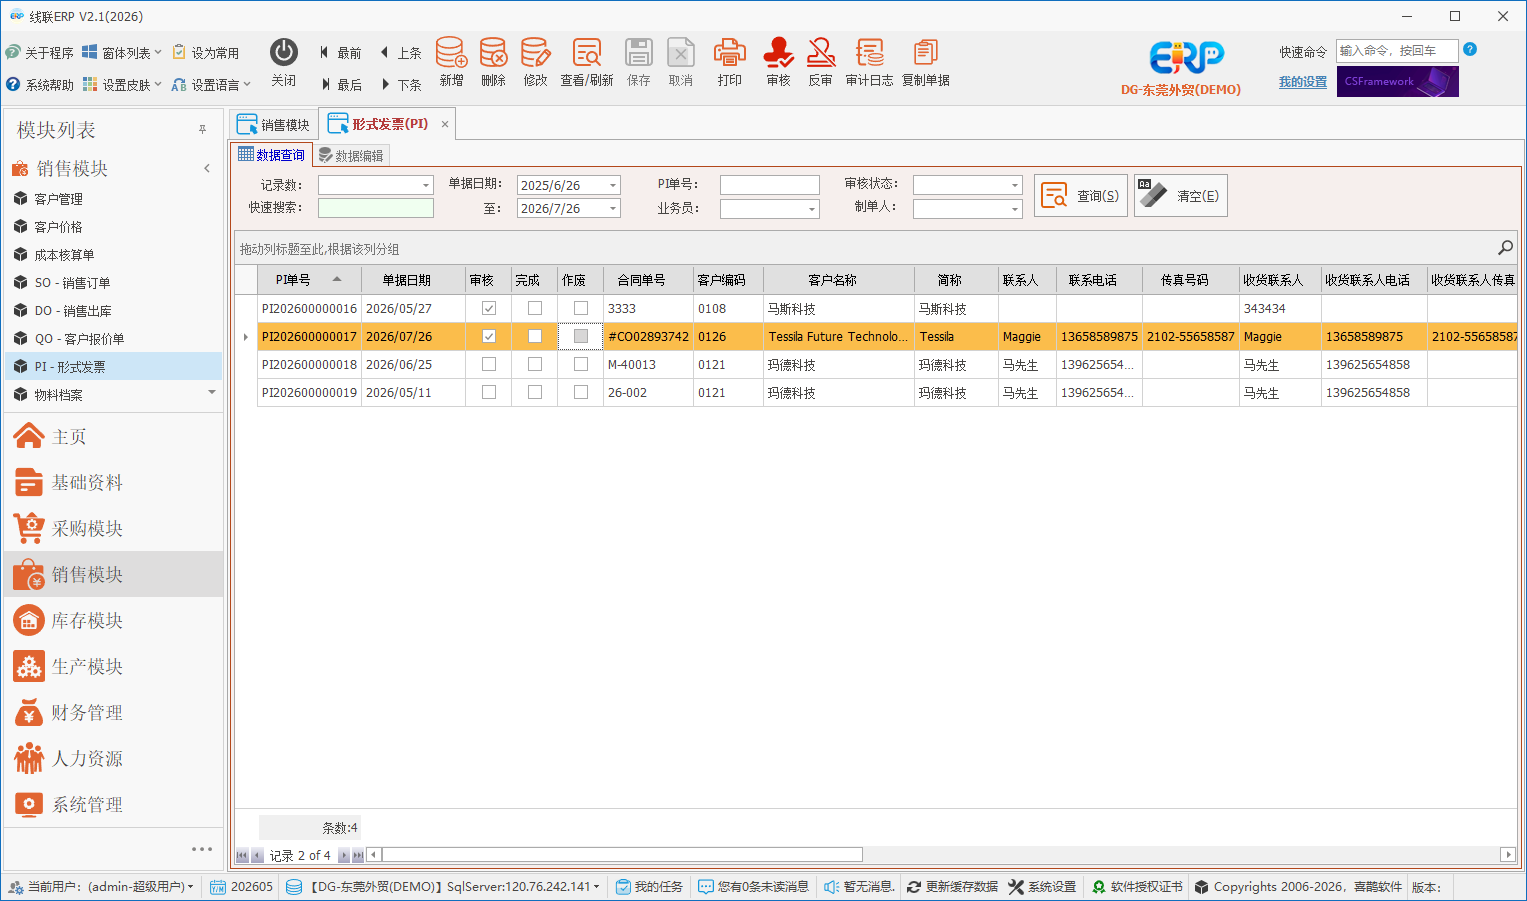Open the 生产模块 production module
The image size is (1527, 901).
(x=113, y=666)
